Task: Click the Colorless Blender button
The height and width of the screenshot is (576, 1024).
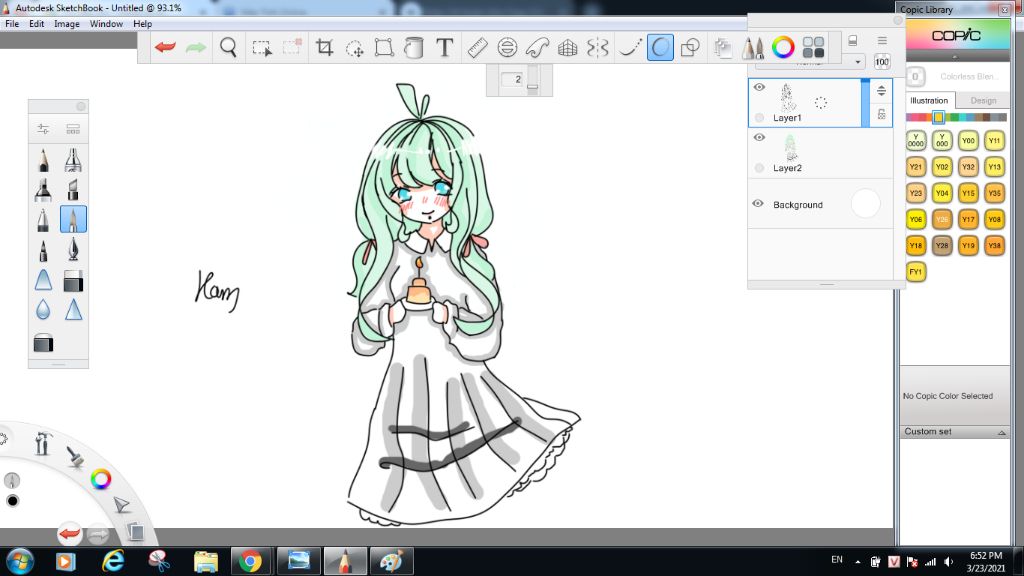Action: [x=916, y=76]
